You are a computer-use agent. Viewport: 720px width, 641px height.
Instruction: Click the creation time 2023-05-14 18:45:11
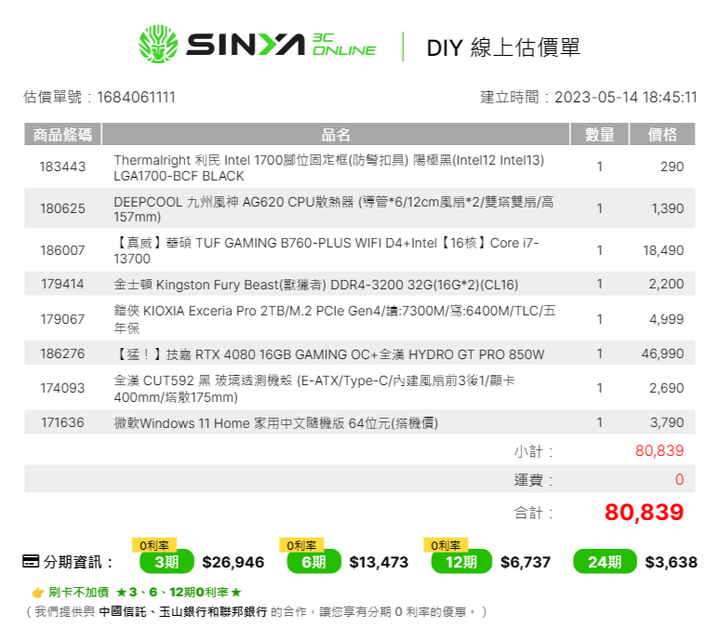625,97
